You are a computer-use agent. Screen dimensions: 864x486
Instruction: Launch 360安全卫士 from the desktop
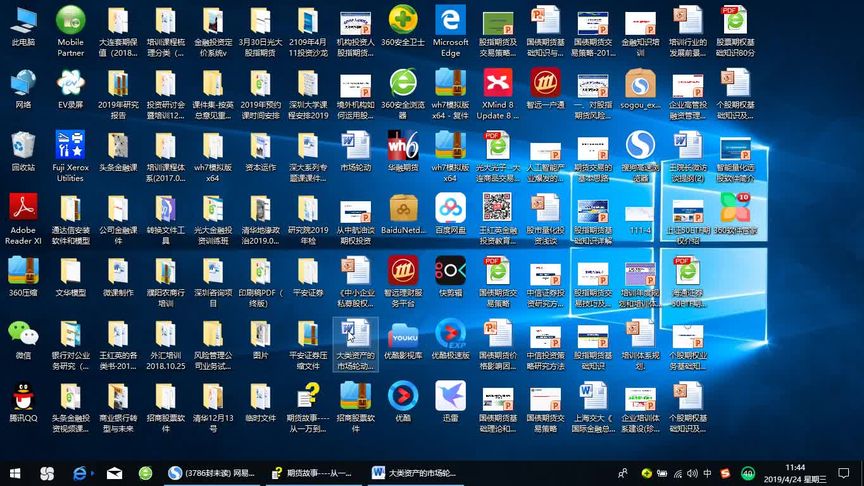tap(402, 20)
